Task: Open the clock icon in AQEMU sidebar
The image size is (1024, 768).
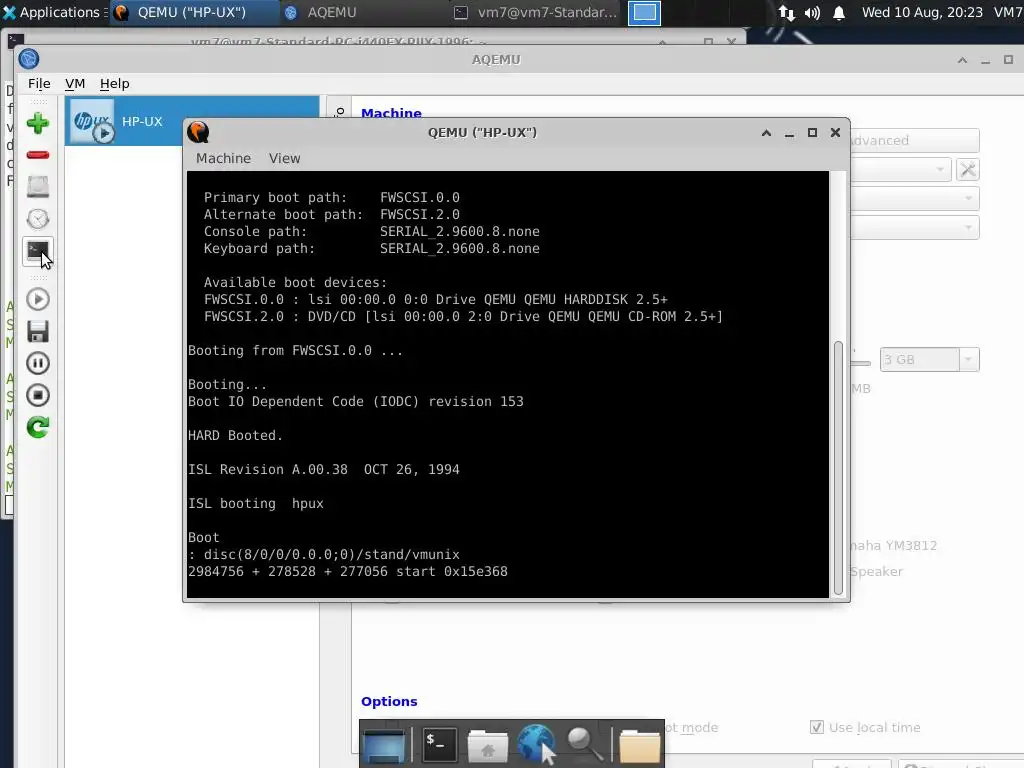Action: [x=38, y=219]
